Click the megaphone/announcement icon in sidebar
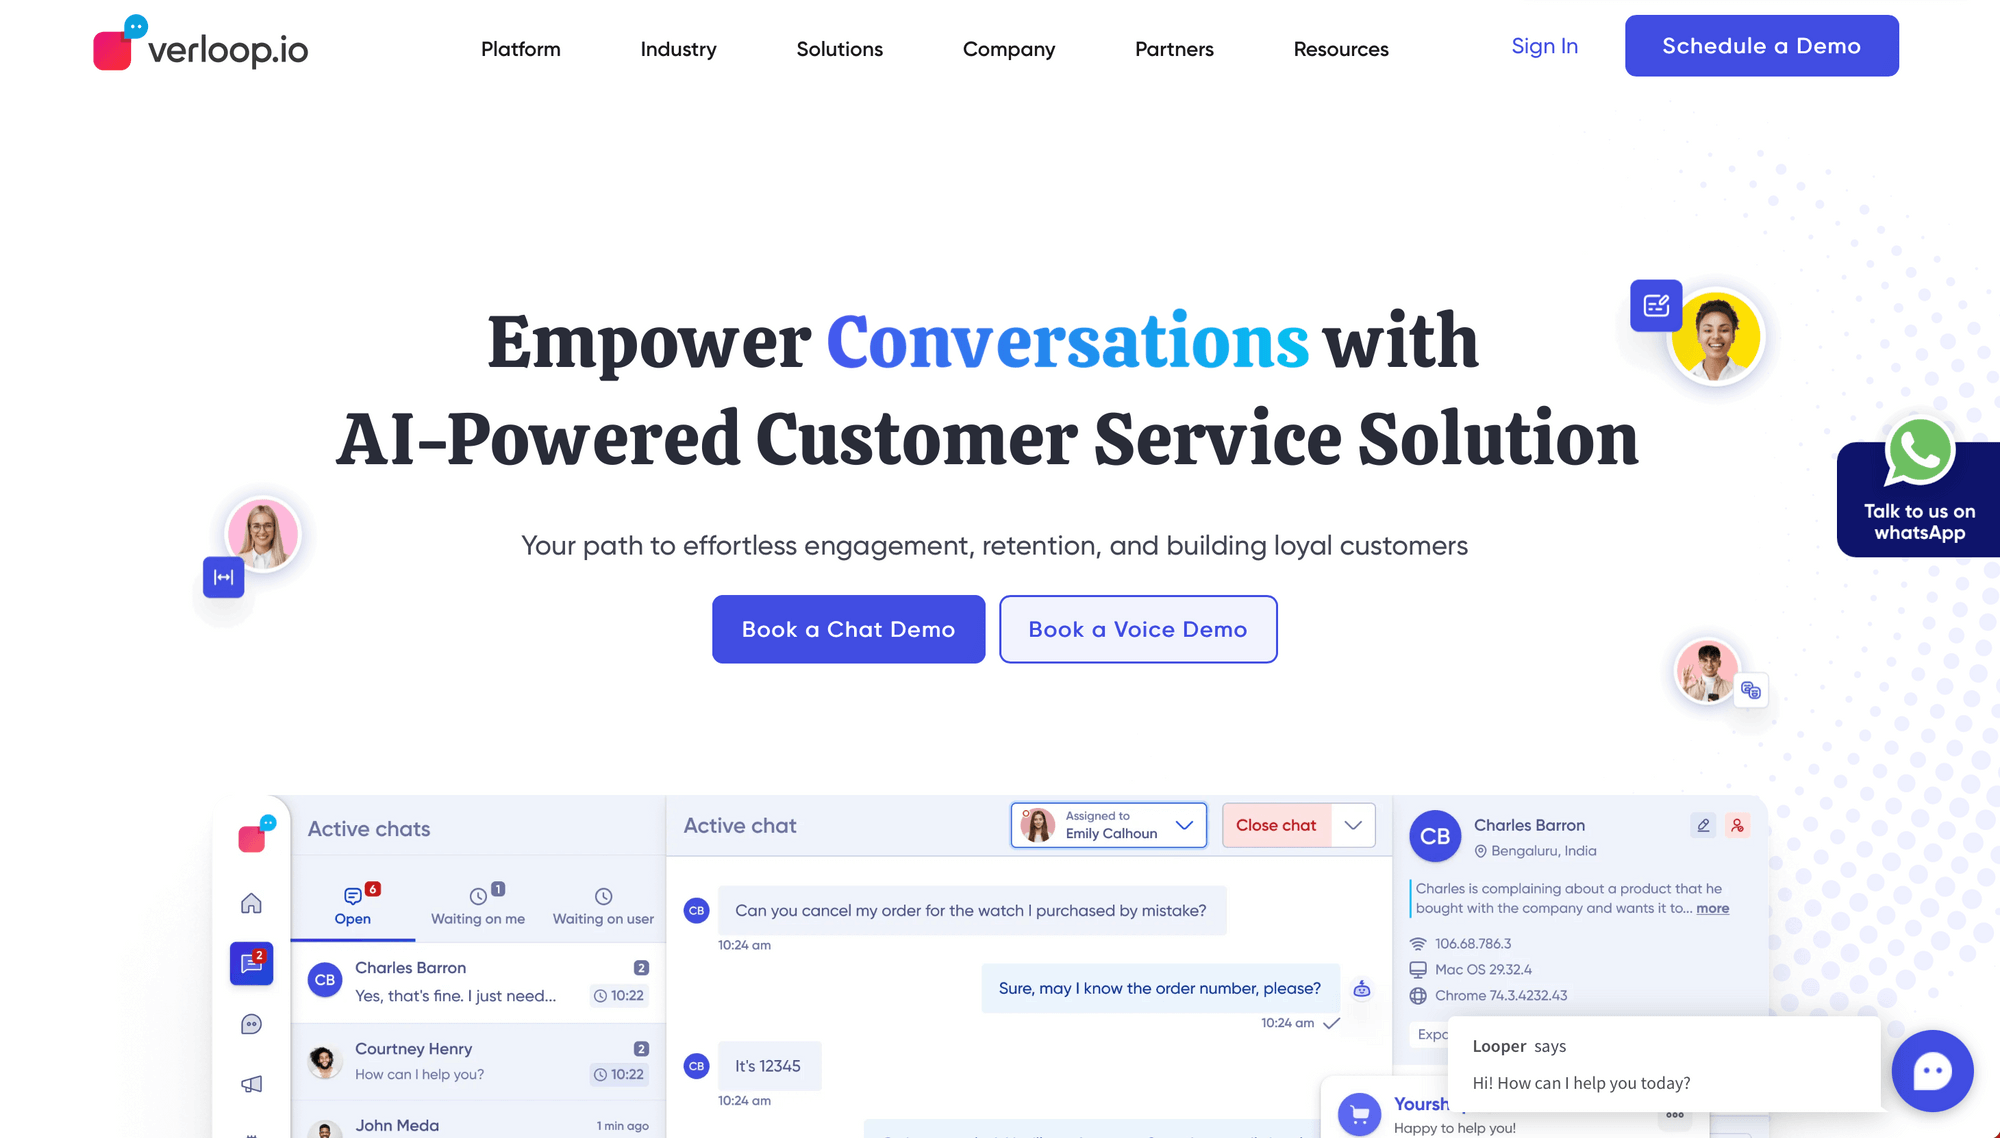2000x1138 pixels. [x=251, y=1084]
